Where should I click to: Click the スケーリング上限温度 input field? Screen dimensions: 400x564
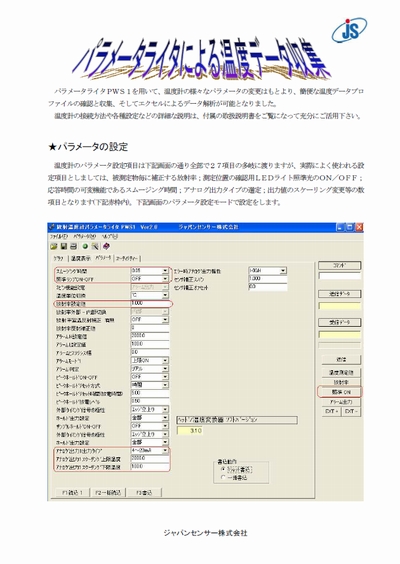(x=150, y=459)
